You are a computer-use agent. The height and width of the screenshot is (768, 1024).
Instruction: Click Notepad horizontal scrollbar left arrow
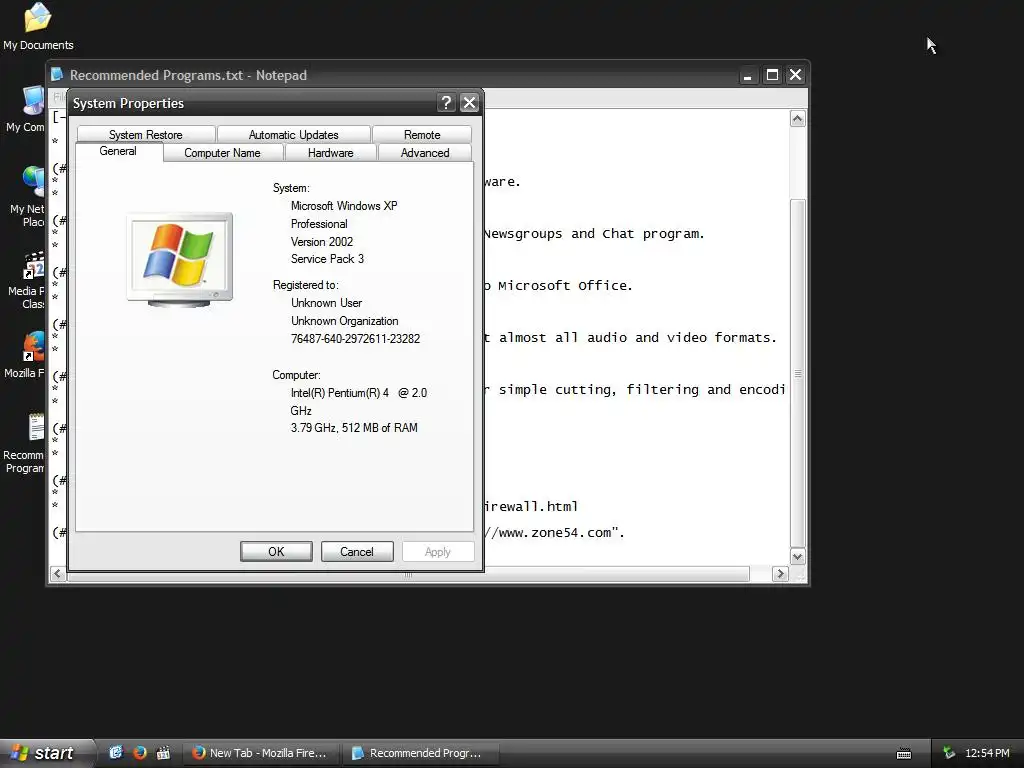click(x=57, y=573)
